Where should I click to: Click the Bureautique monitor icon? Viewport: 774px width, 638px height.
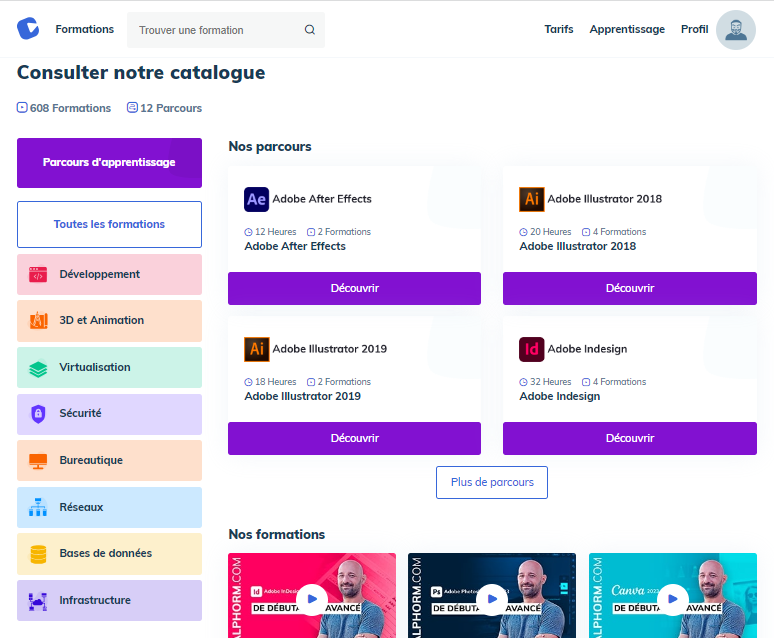(x=38, y=461)
